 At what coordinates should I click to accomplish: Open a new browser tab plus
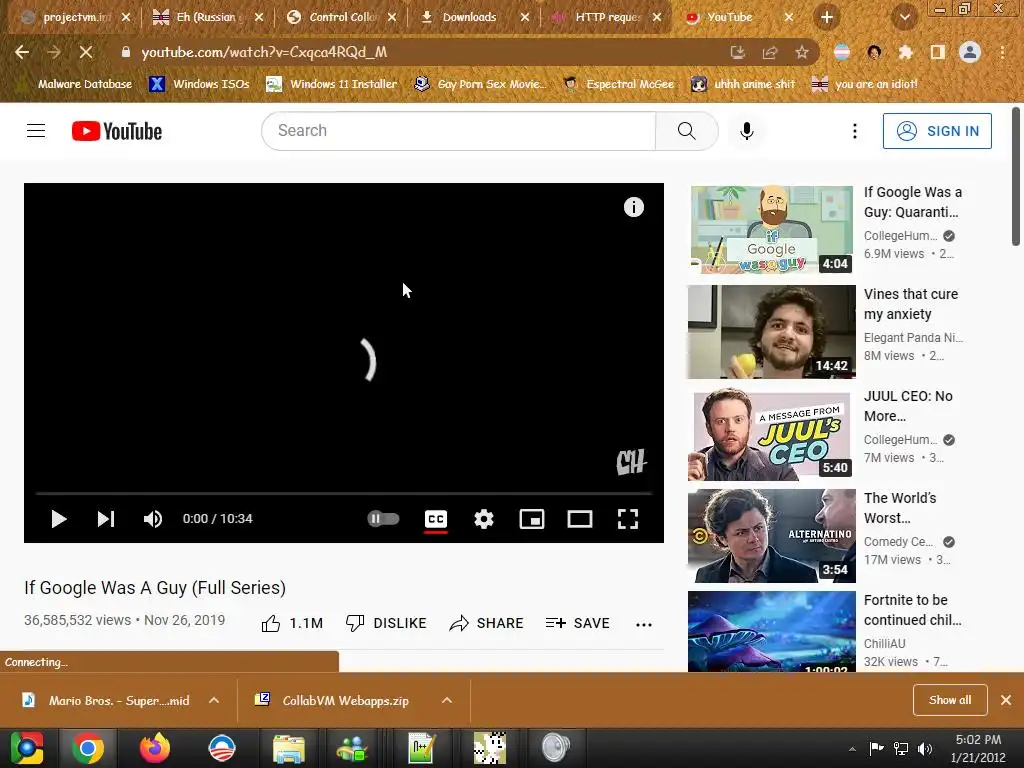827,17
